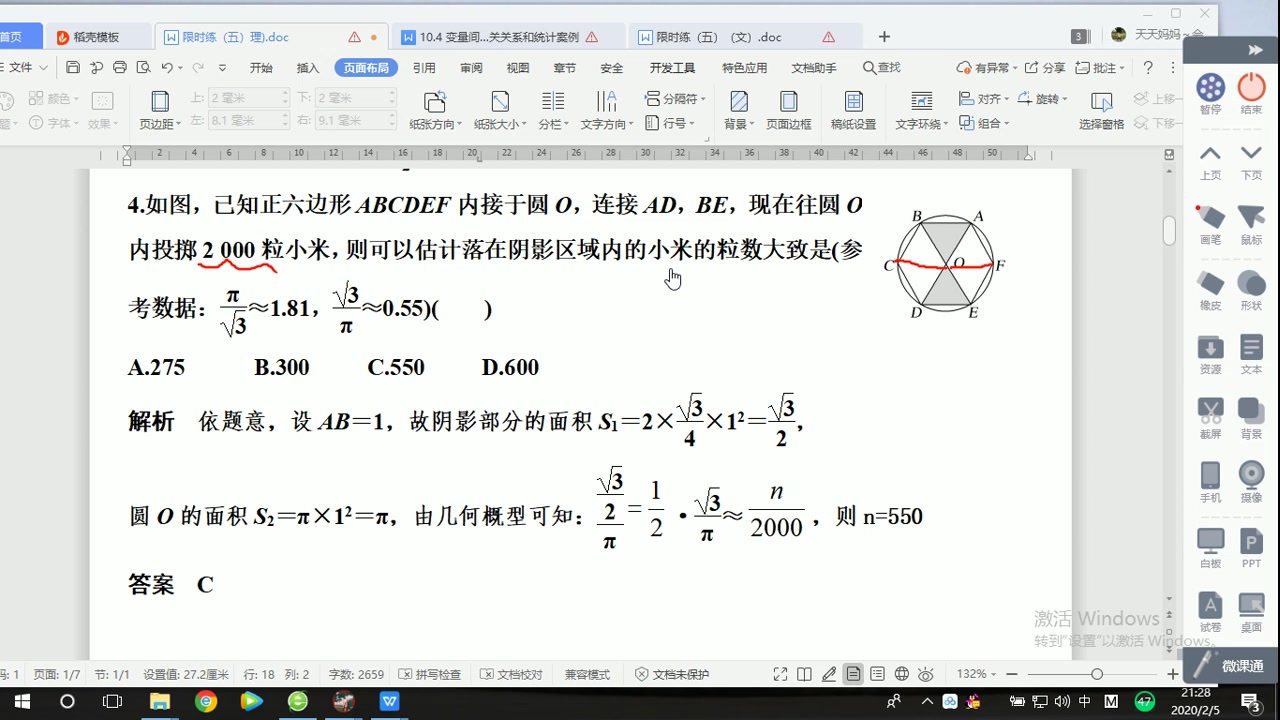Open the 页边距 margins tool

(160, 110)
